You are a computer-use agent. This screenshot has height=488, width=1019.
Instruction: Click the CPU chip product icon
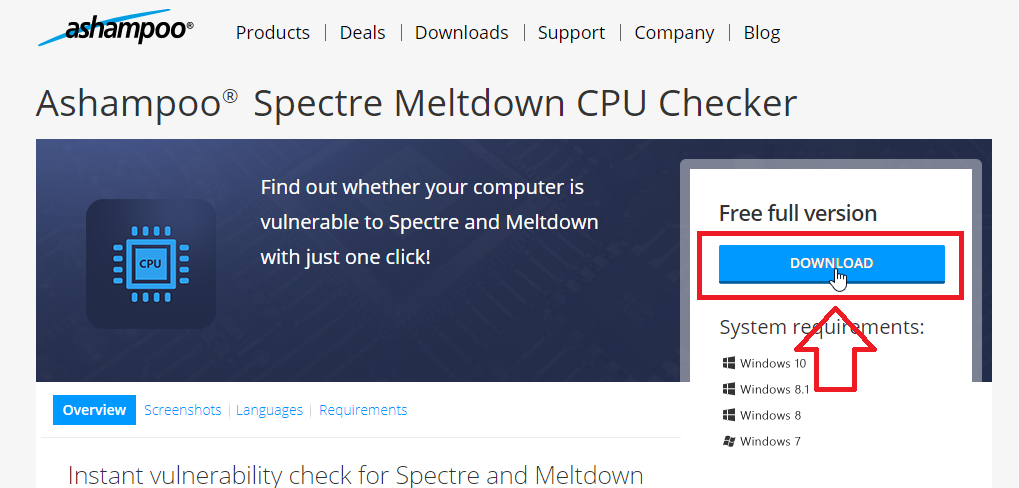tap(151, 263)
